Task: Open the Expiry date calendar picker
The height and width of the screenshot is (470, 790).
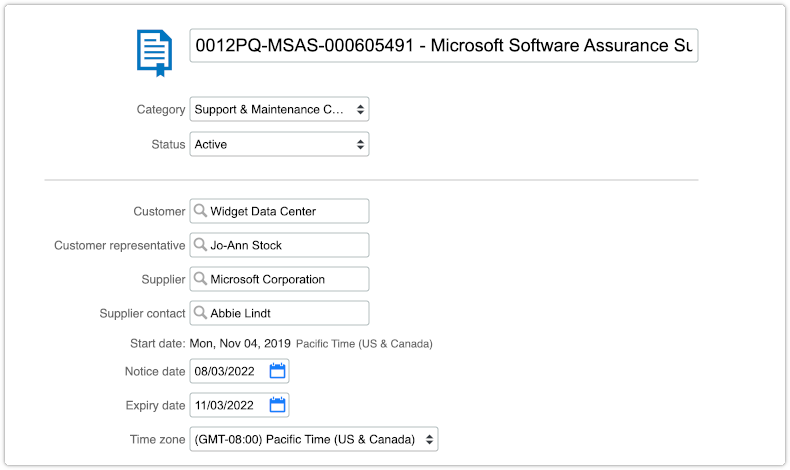Action: 278,405
